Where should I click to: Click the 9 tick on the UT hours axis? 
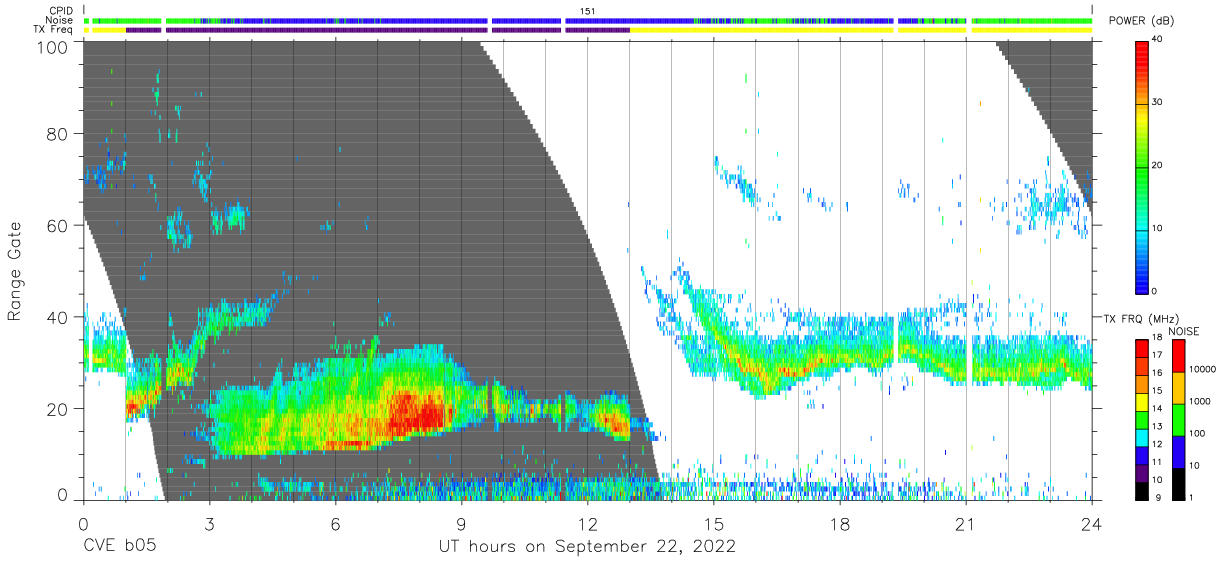coord(461,523)
